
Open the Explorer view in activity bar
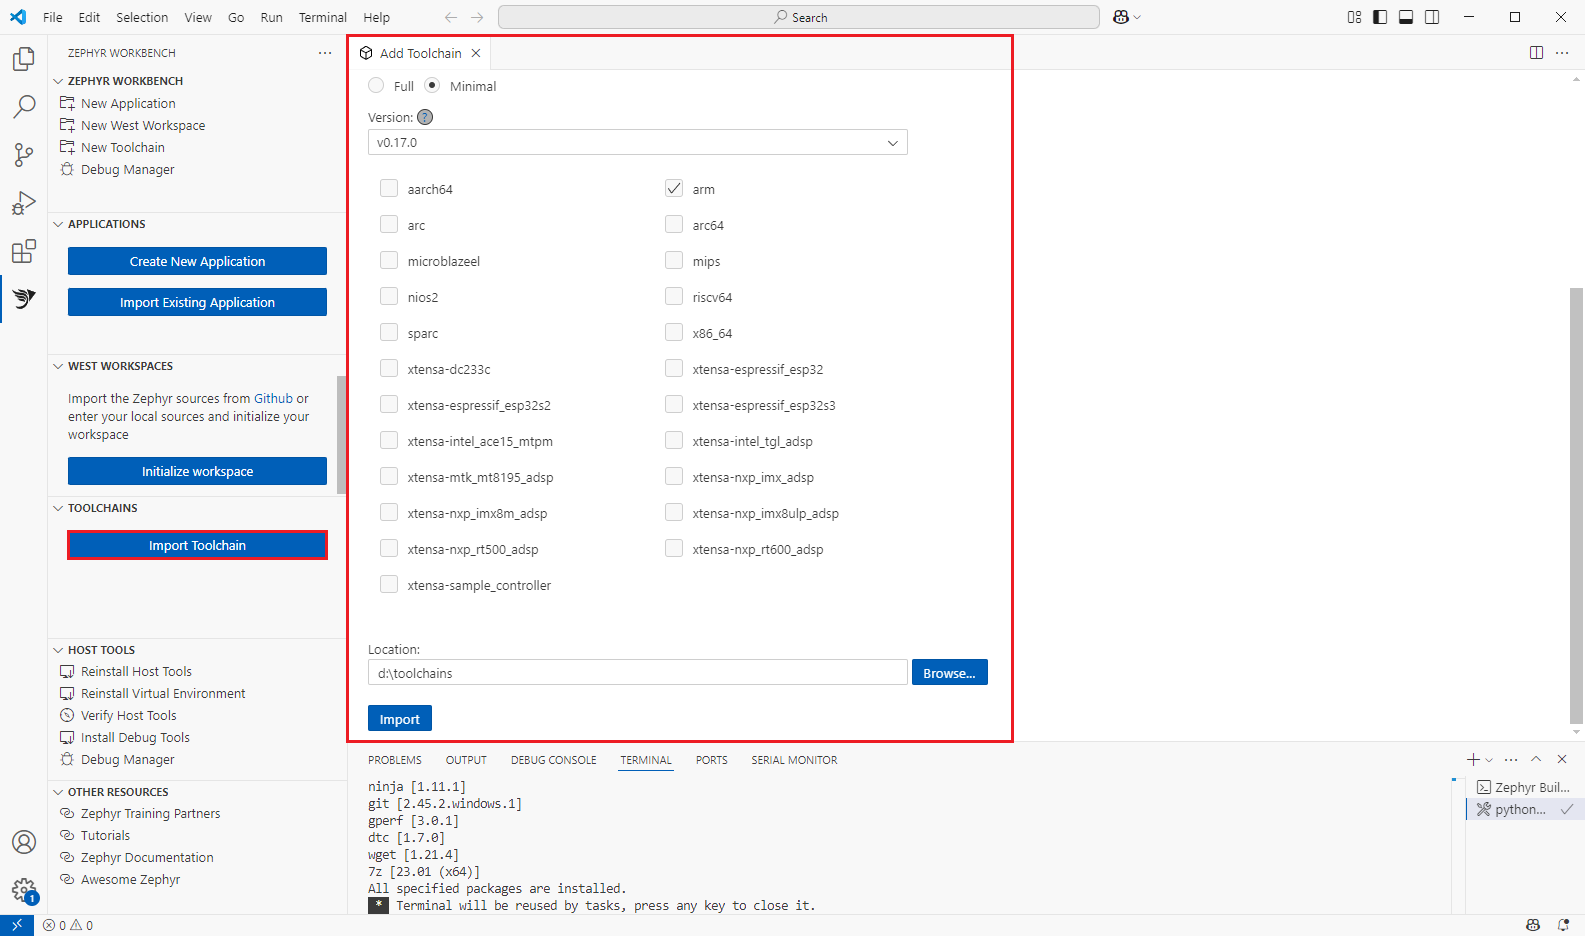click(24, 59)
